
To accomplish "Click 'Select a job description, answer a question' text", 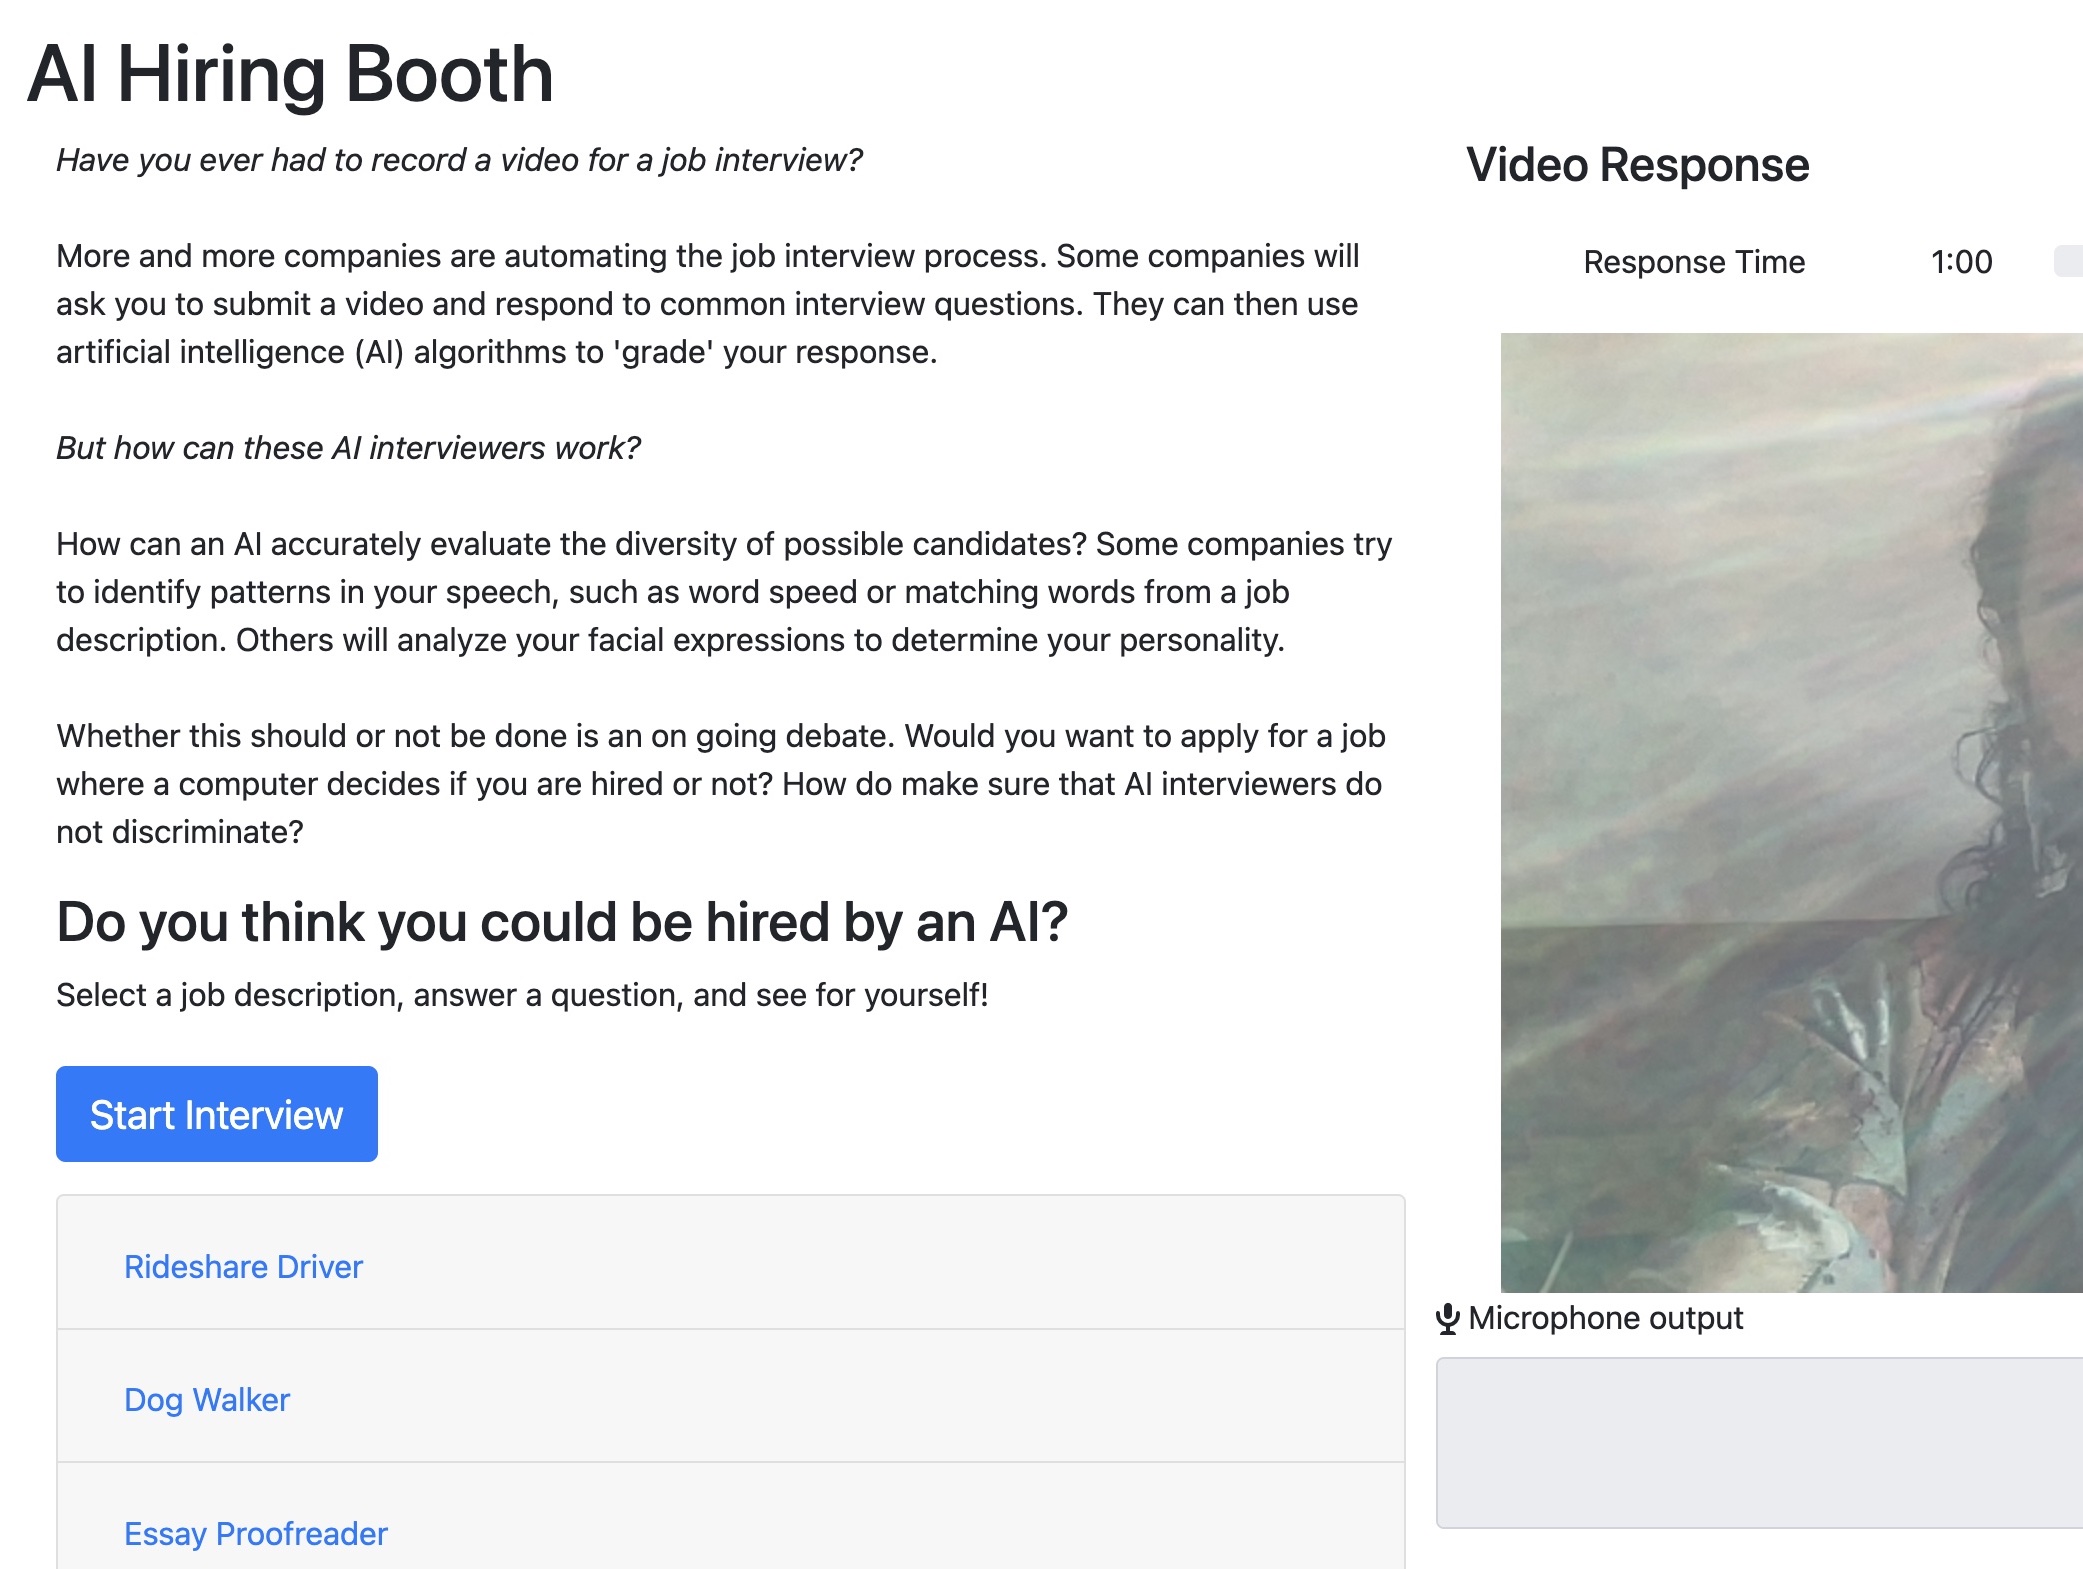I will point(522,995).
